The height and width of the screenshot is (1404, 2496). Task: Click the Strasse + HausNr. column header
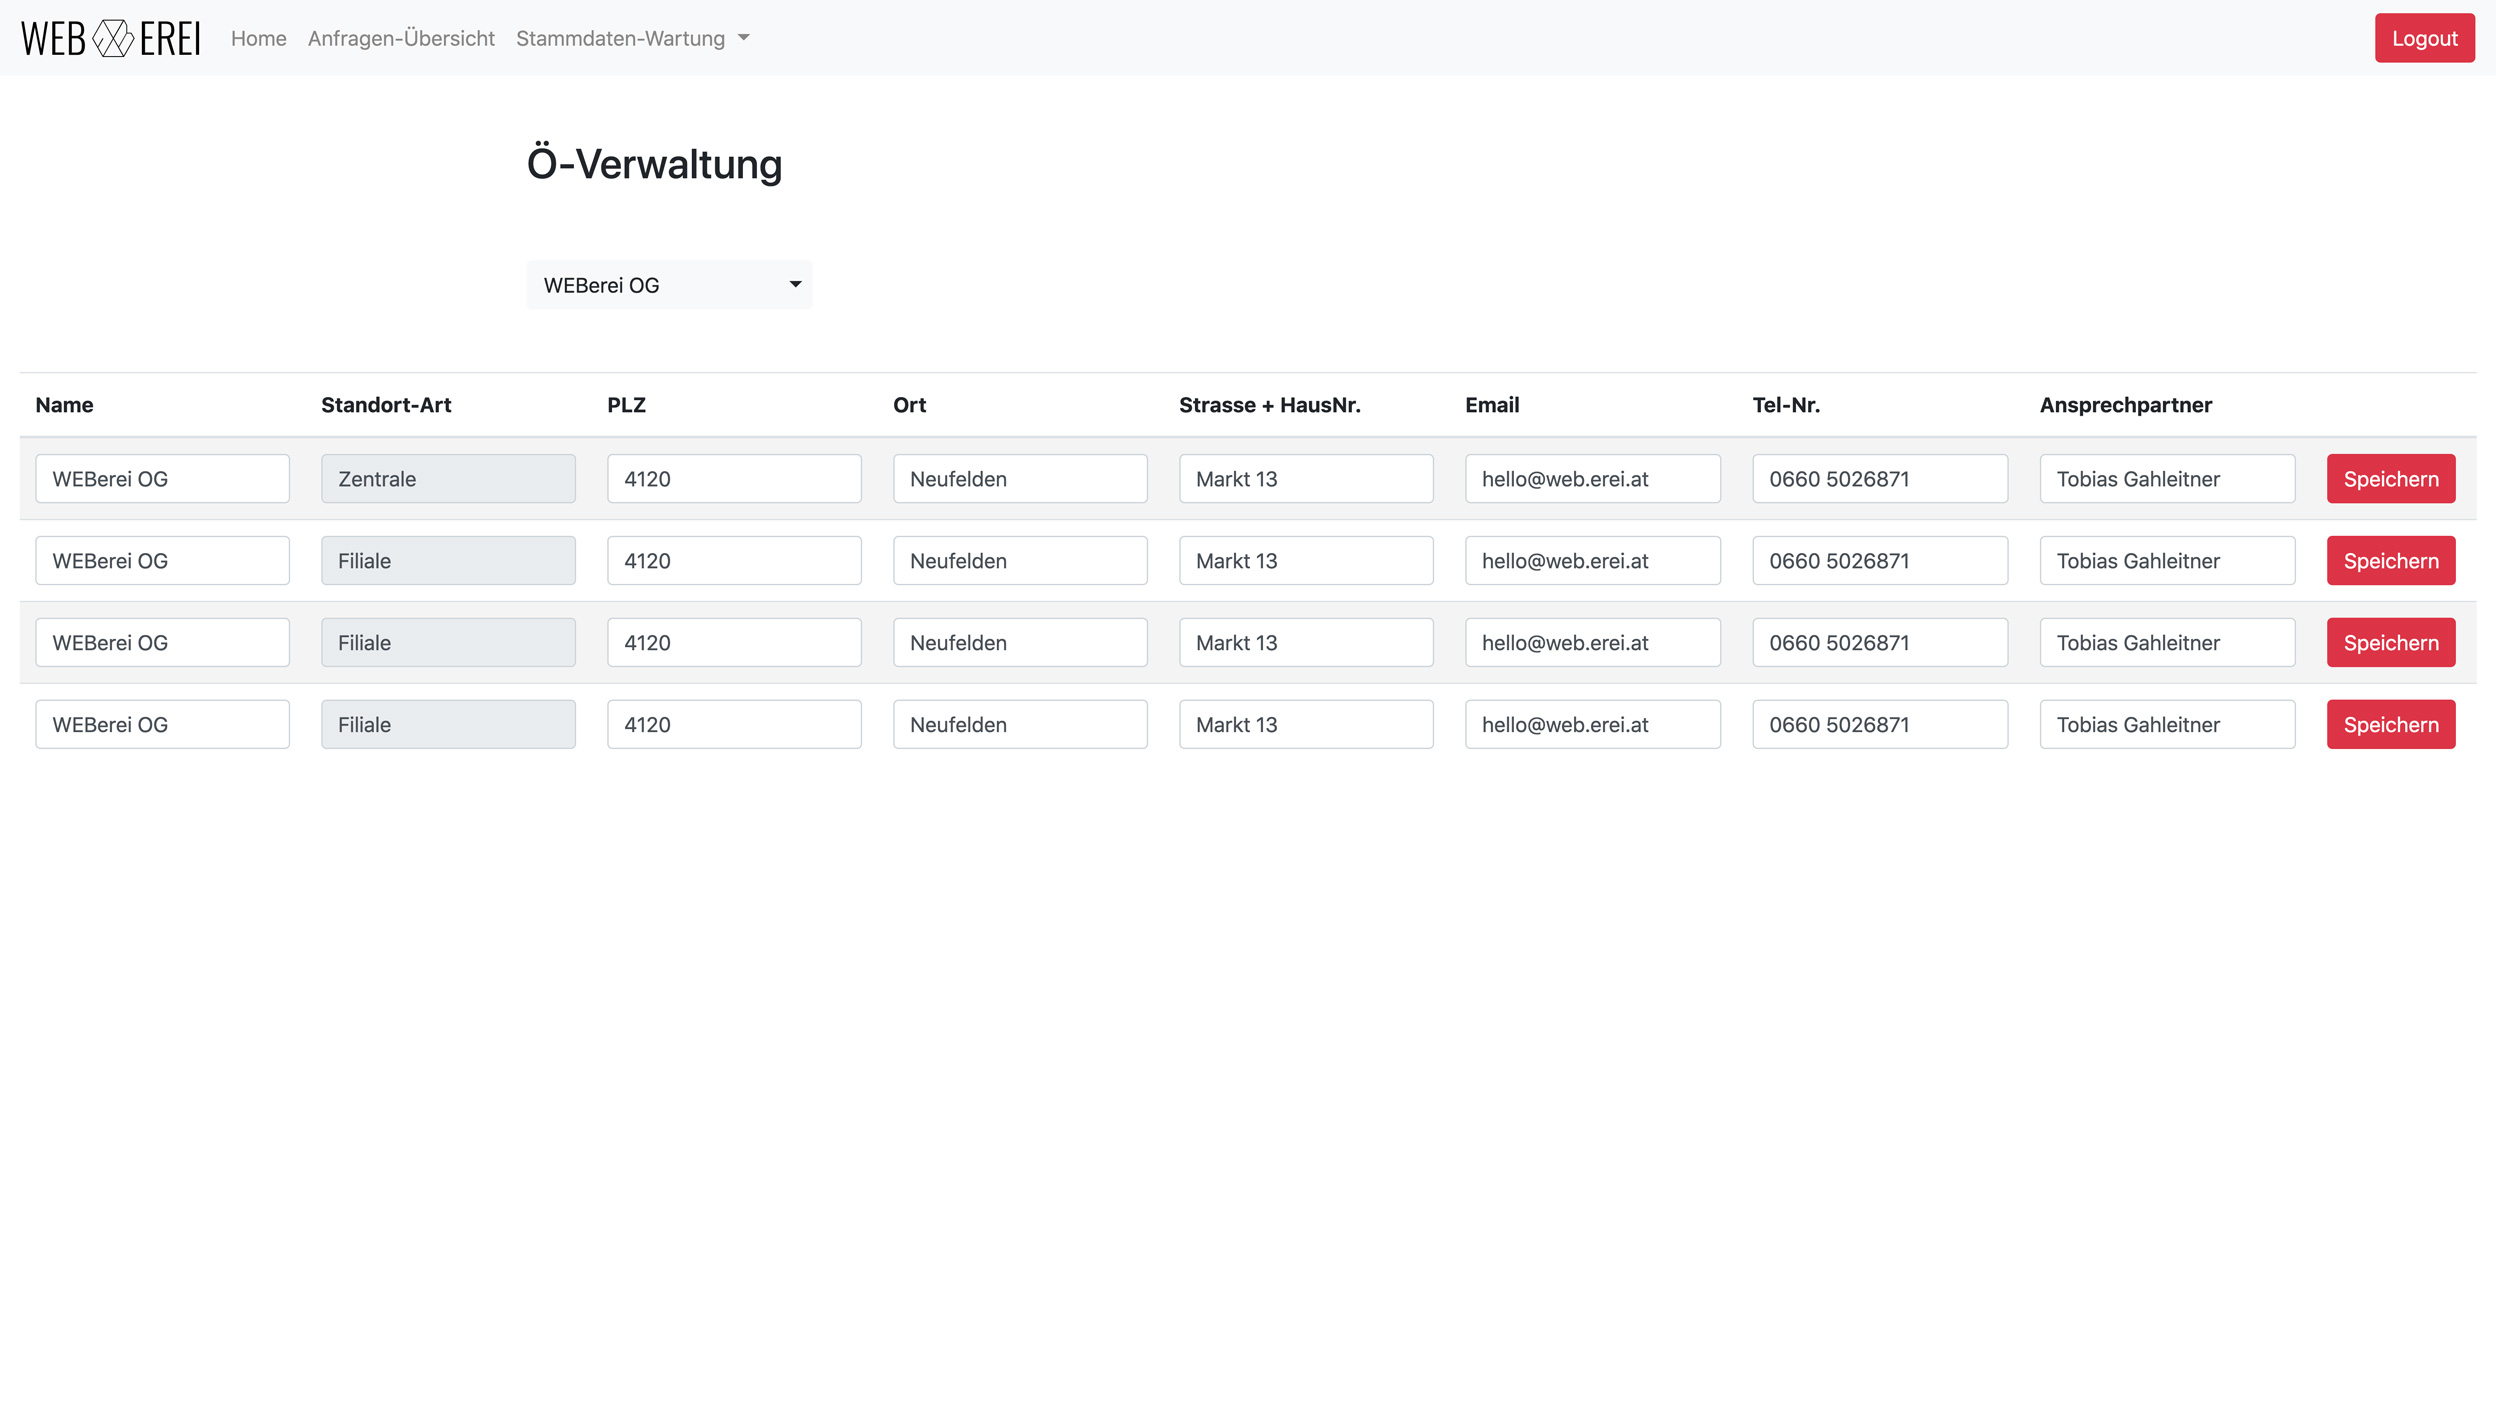pos(1270,405)
